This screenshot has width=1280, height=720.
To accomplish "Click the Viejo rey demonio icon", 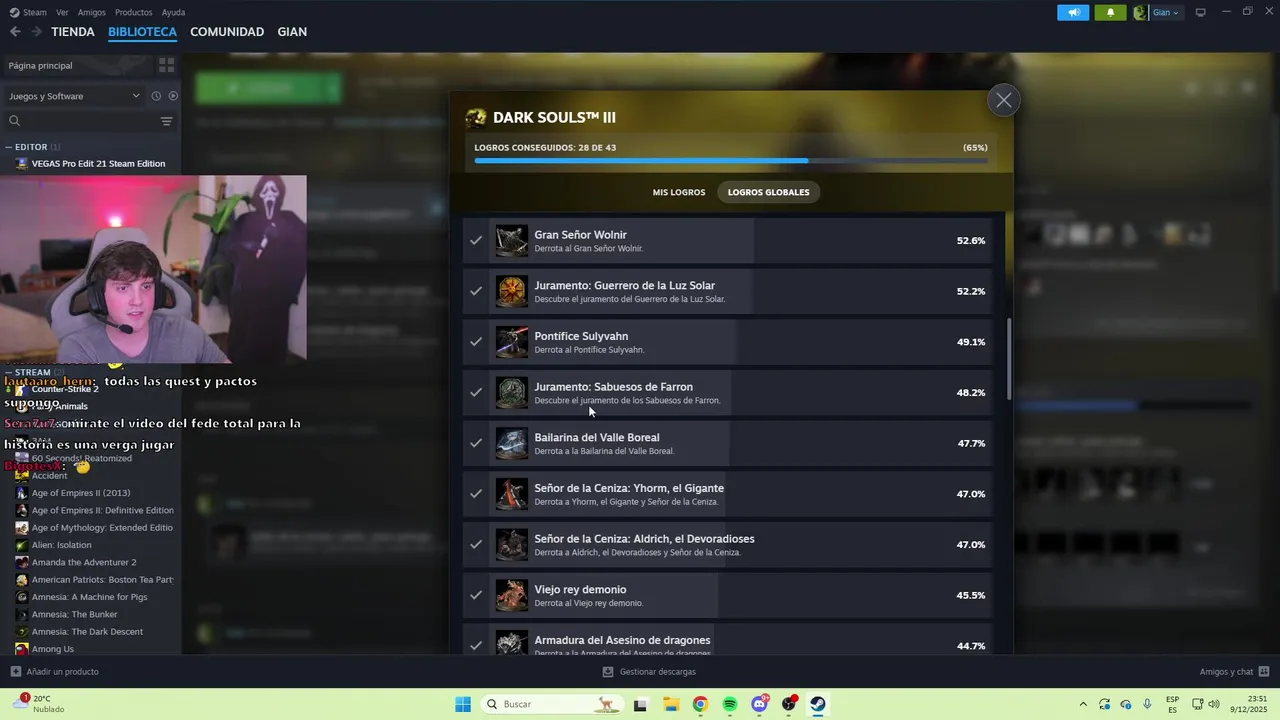I will [512, 595].
